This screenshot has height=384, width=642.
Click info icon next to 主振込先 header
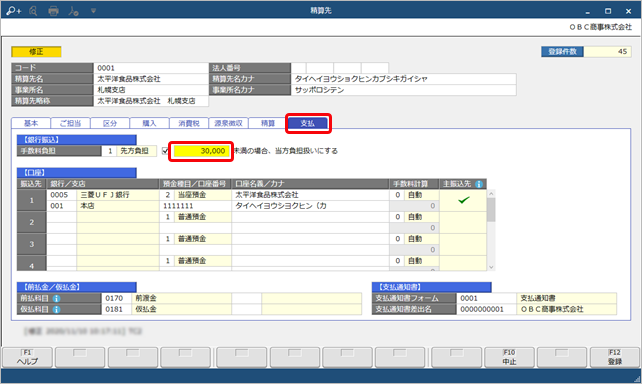pos(478,184)
